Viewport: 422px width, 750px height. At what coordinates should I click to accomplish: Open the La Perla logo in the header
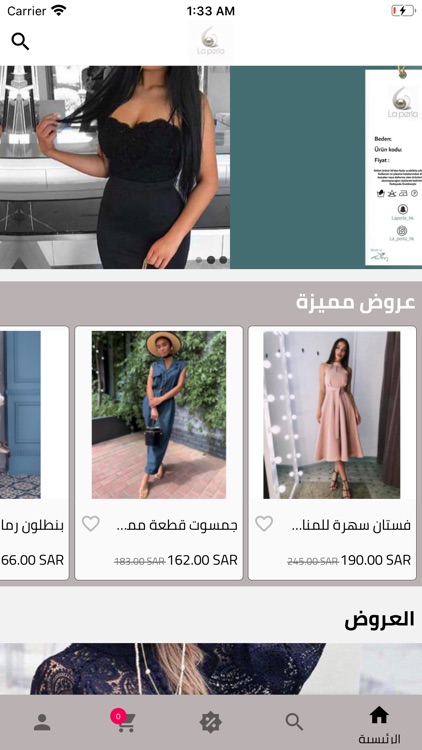tap(211, 43)
